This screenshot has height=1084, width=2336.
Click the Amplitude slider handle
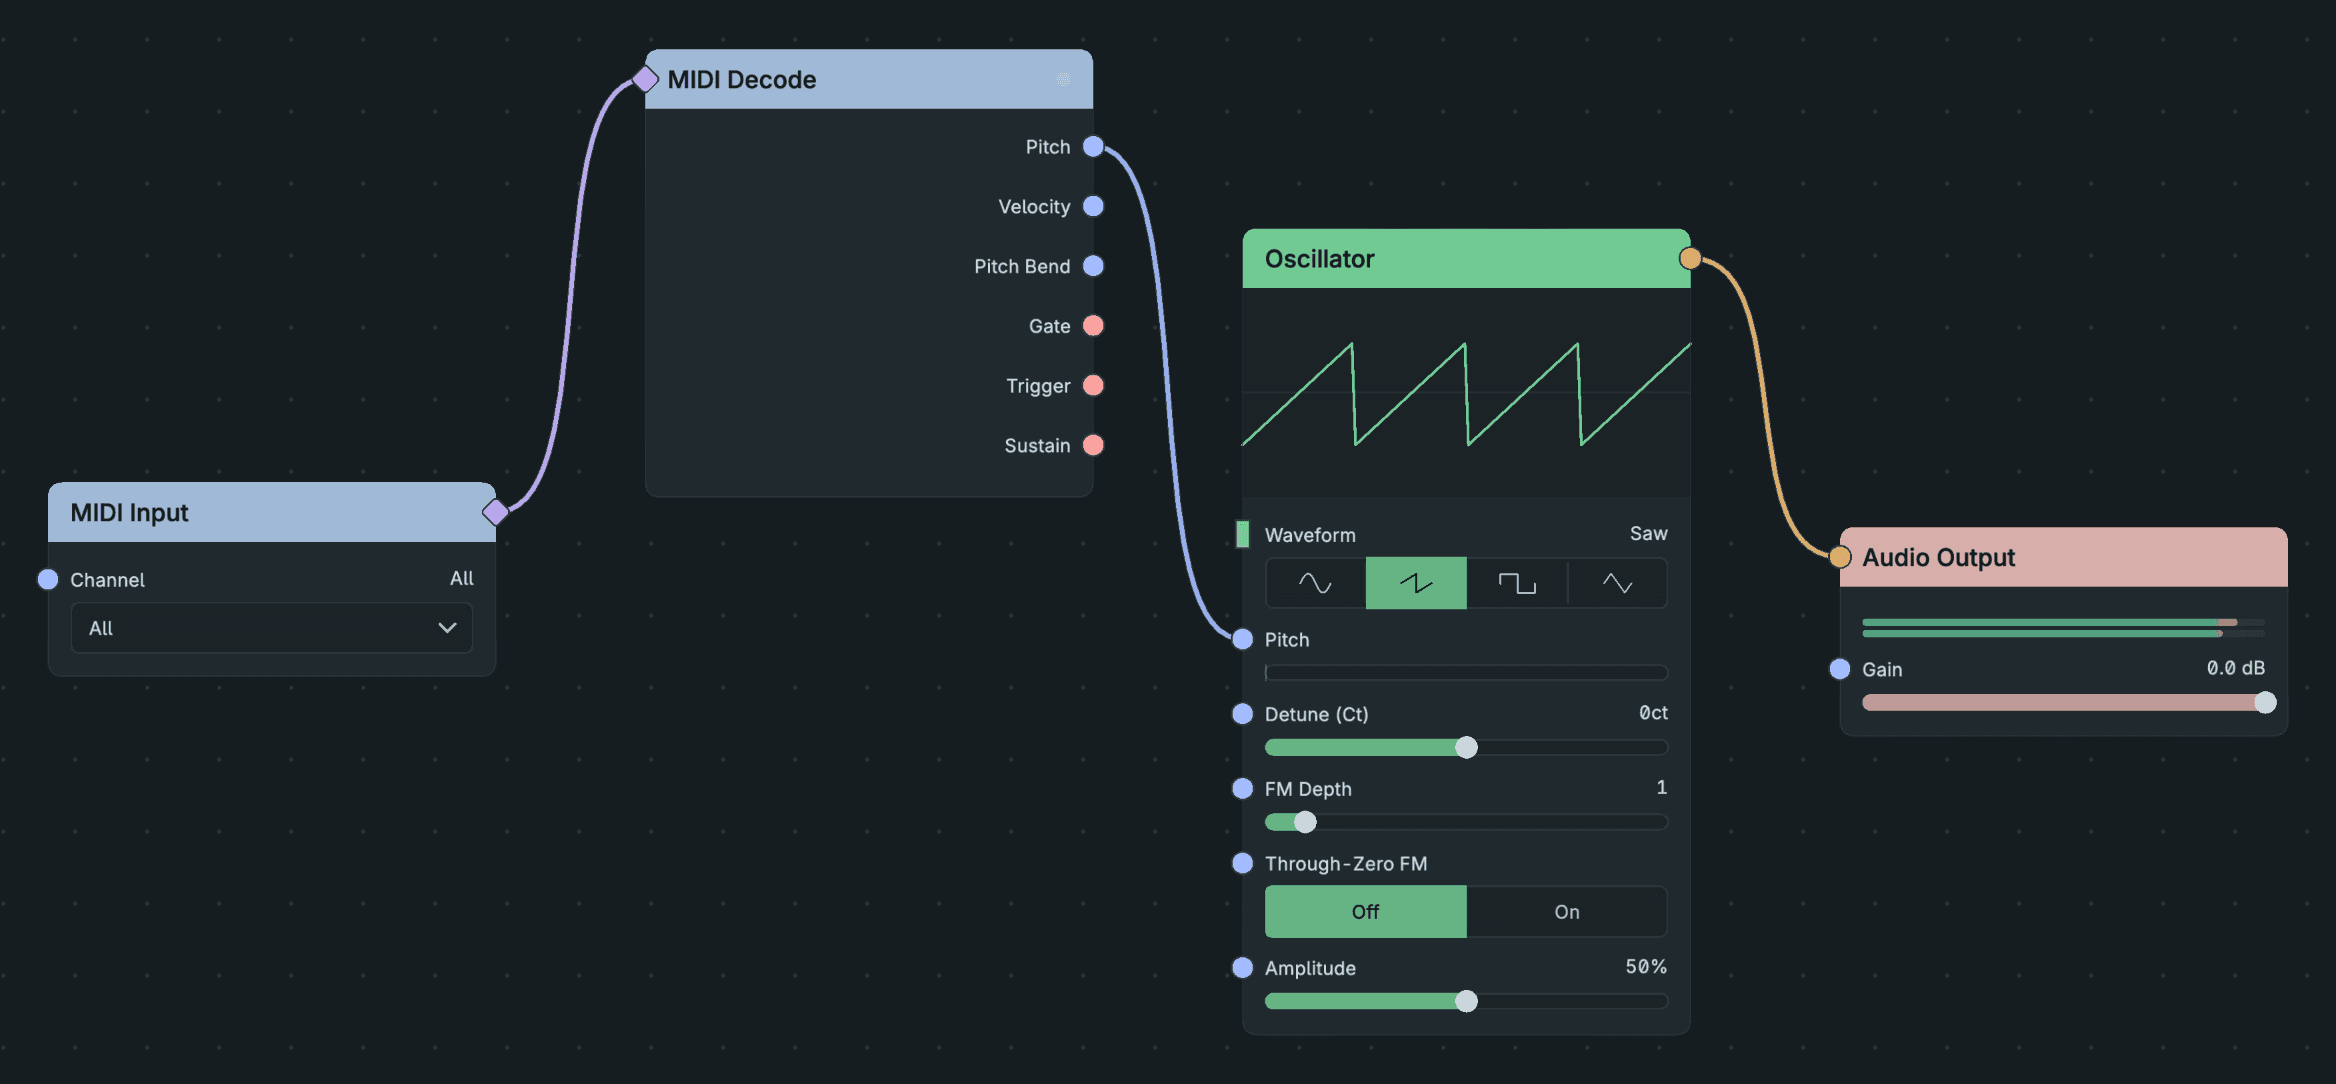1466,1001
